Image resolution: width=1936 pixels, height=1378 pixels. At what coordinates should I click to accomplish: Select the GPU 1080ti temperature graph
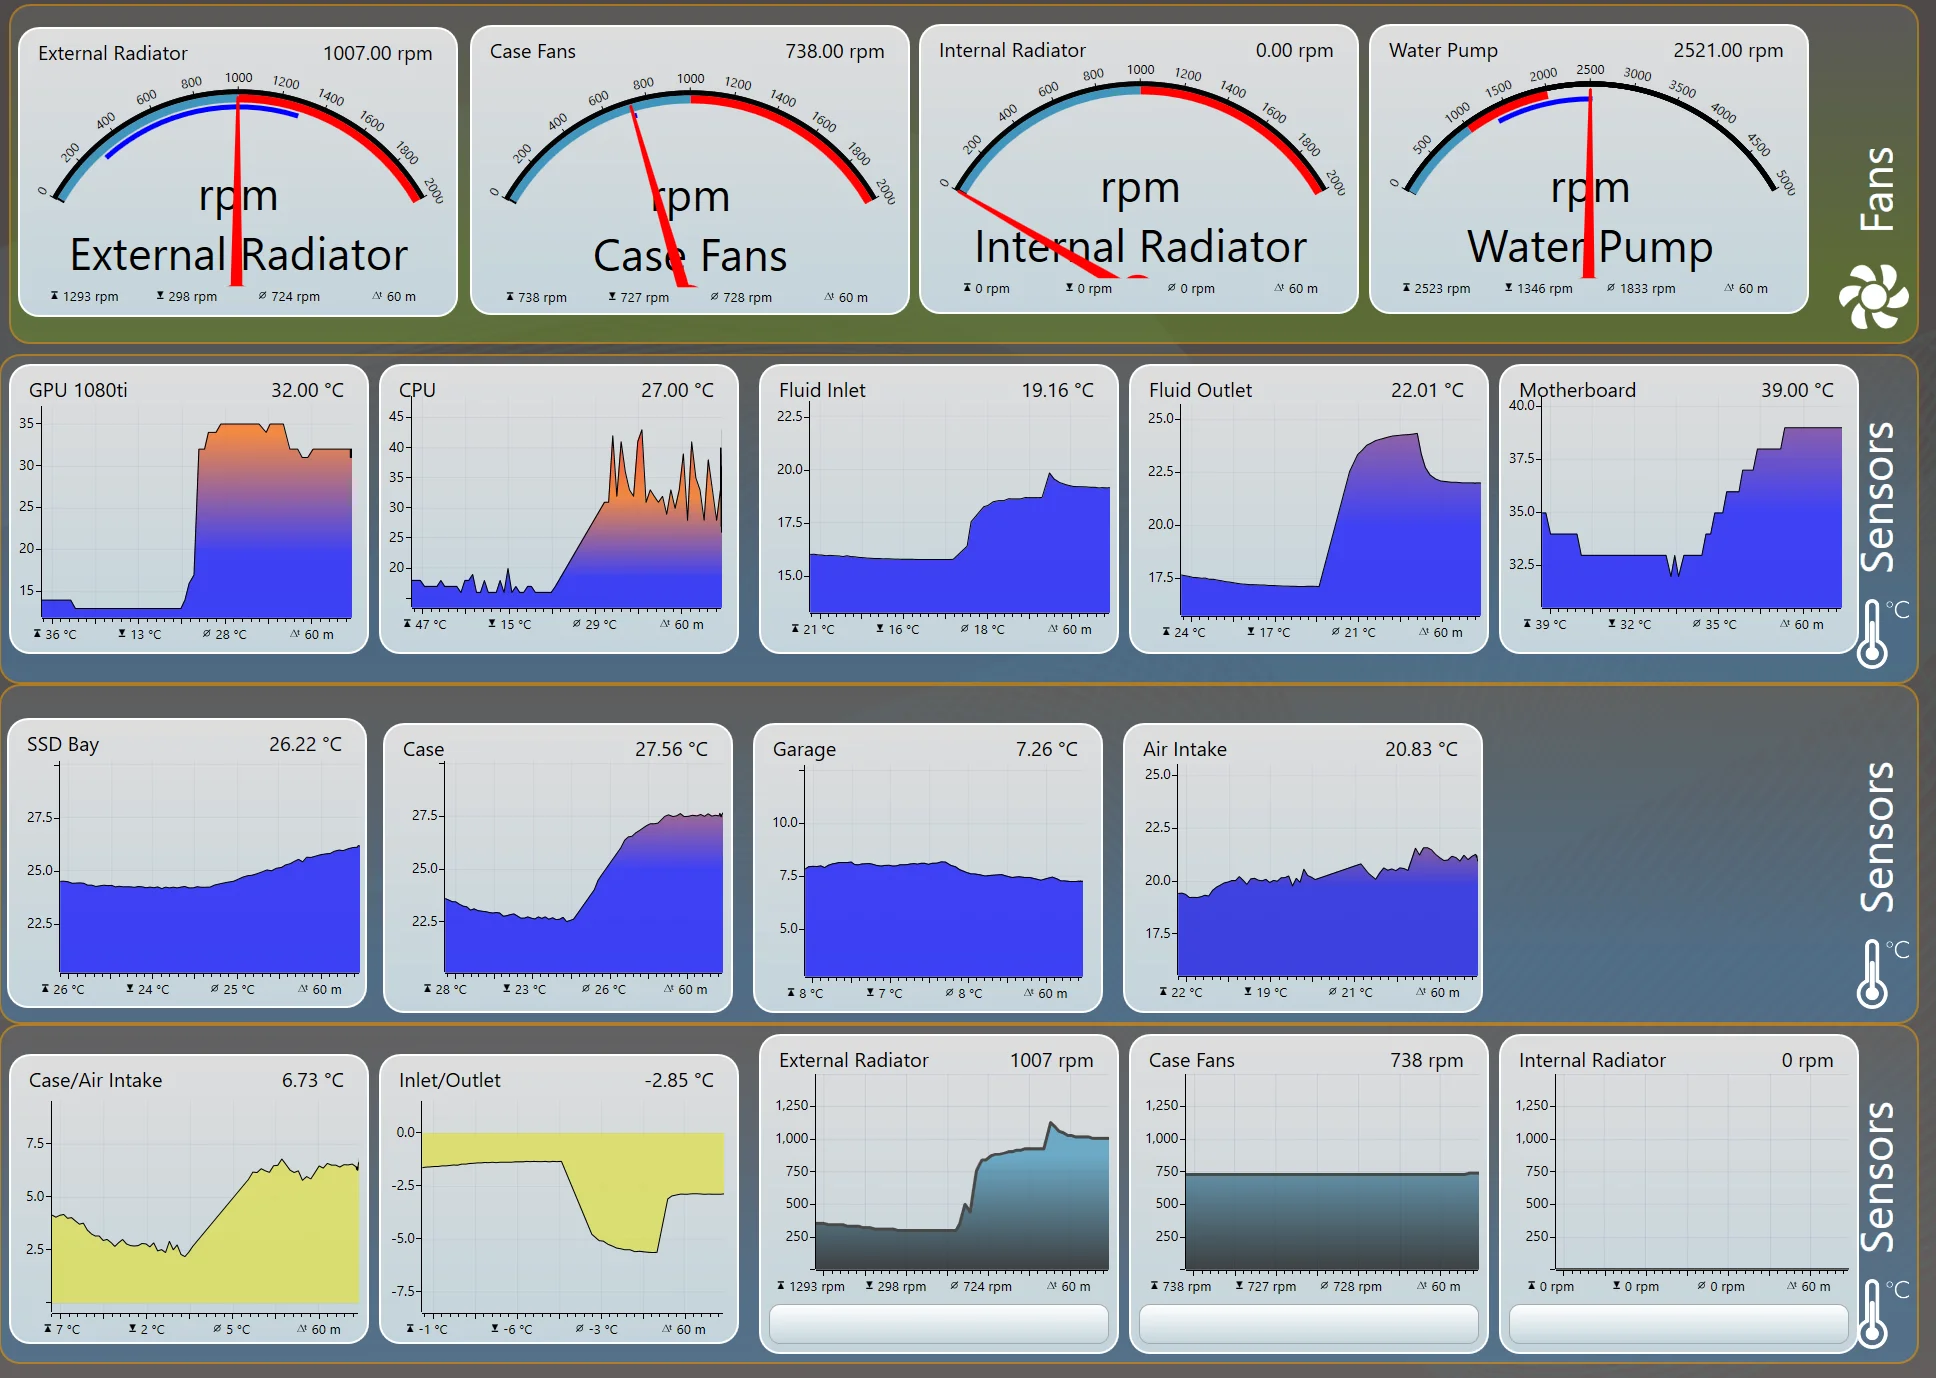click(x=196, y=515)
